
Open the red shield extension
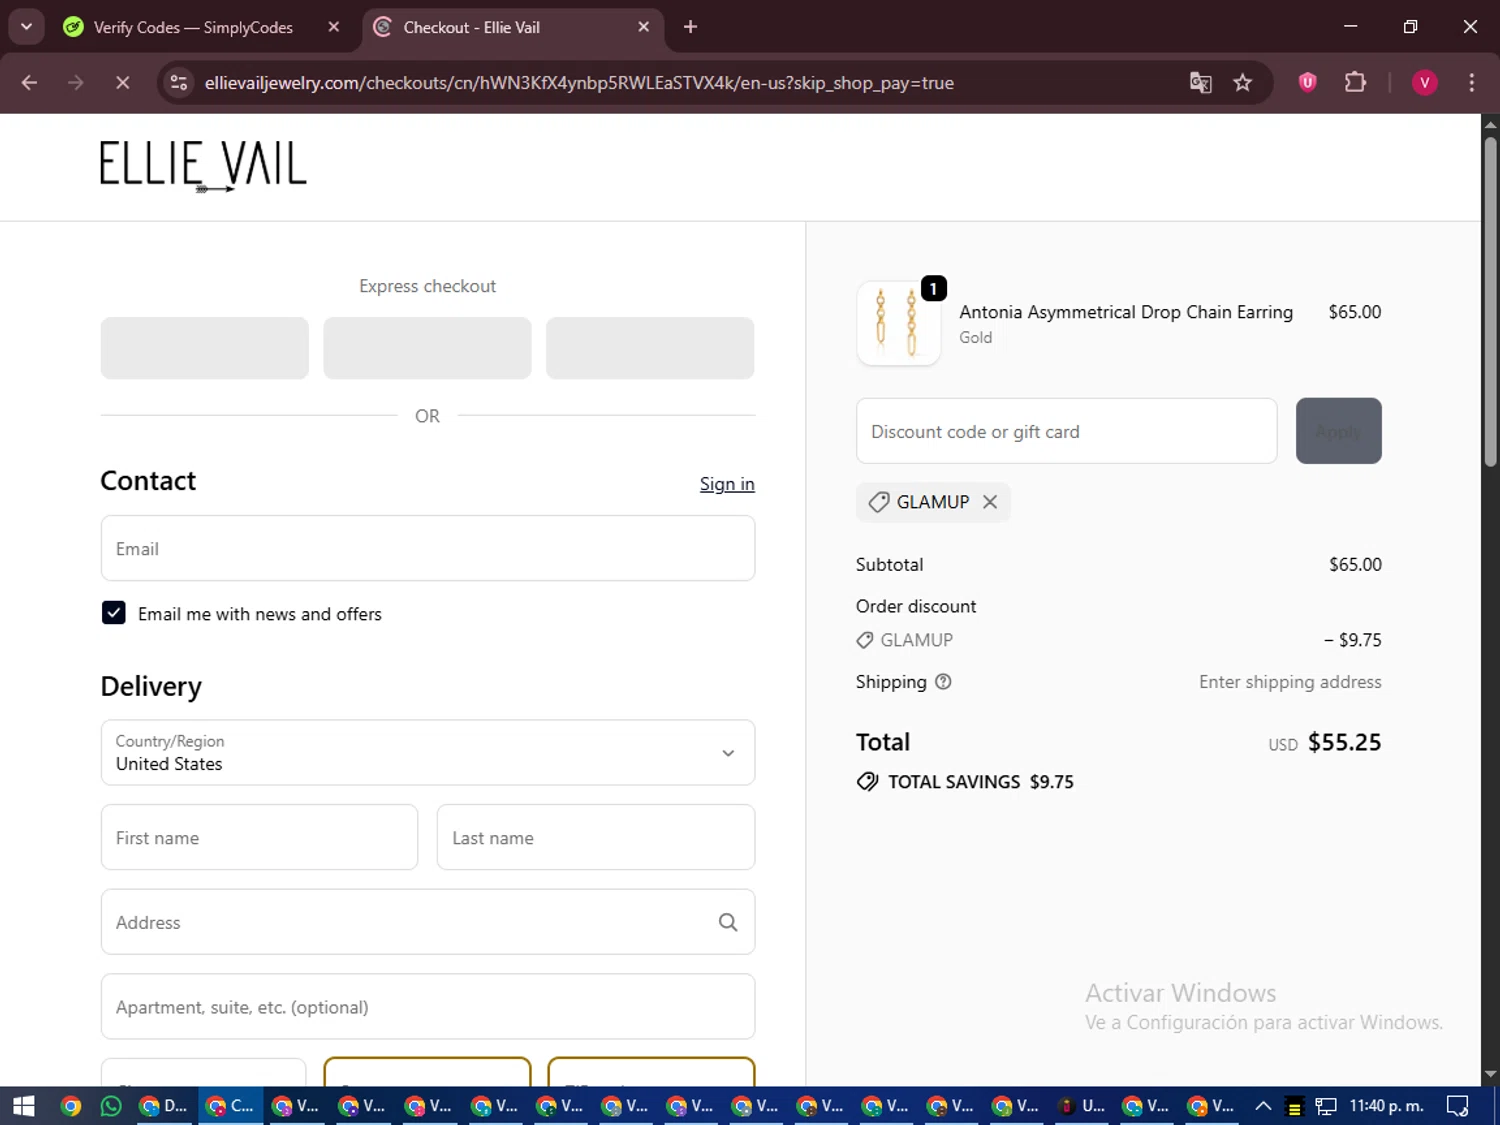(1307, 83)
